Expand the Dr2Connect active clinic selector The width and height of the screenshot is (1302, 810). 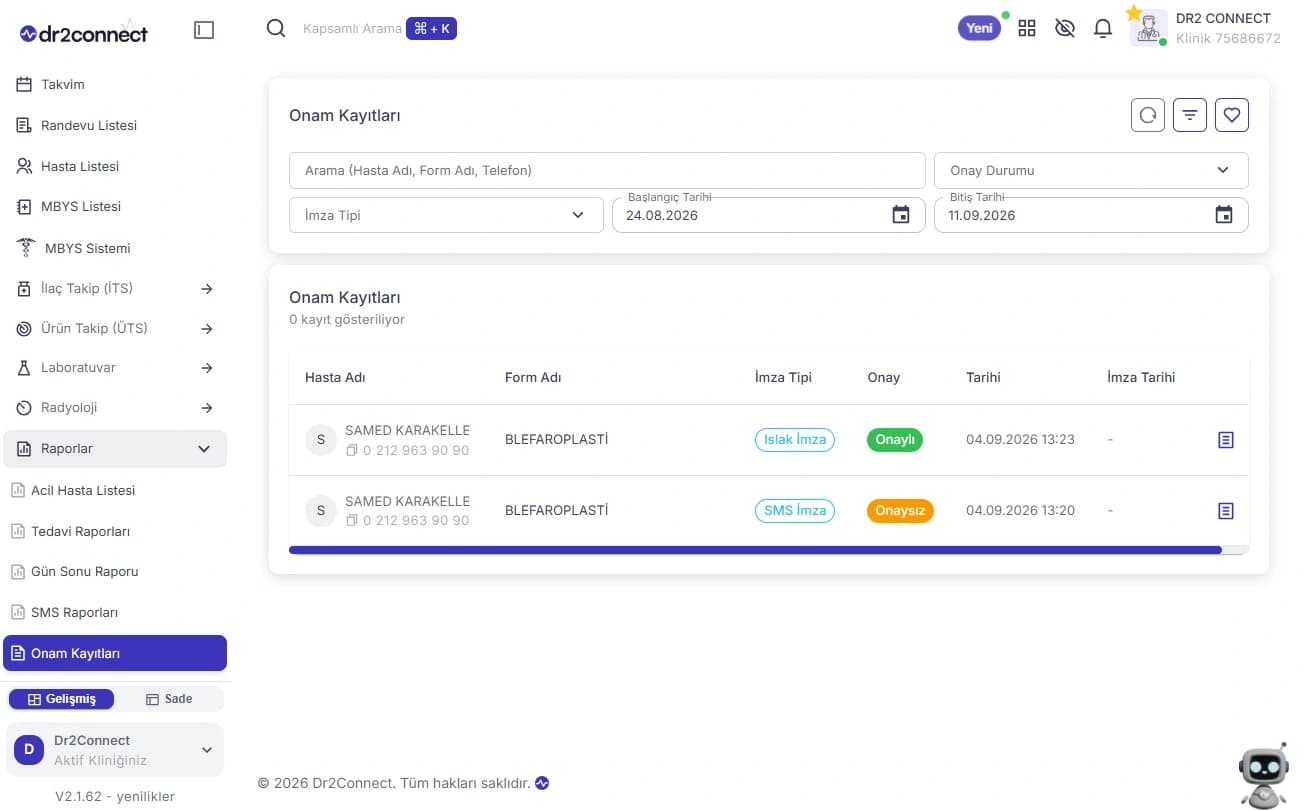coord(115,750)
